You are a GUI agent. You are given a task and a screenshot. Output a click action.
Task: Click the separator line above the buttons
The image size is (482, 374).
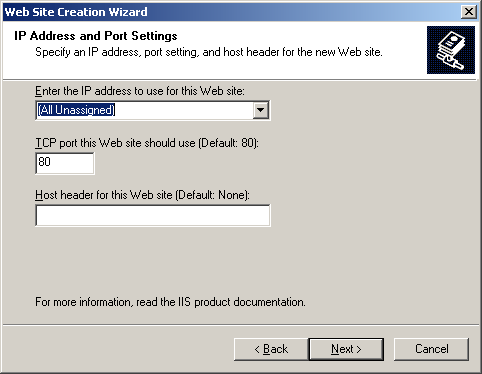[241, 324]
